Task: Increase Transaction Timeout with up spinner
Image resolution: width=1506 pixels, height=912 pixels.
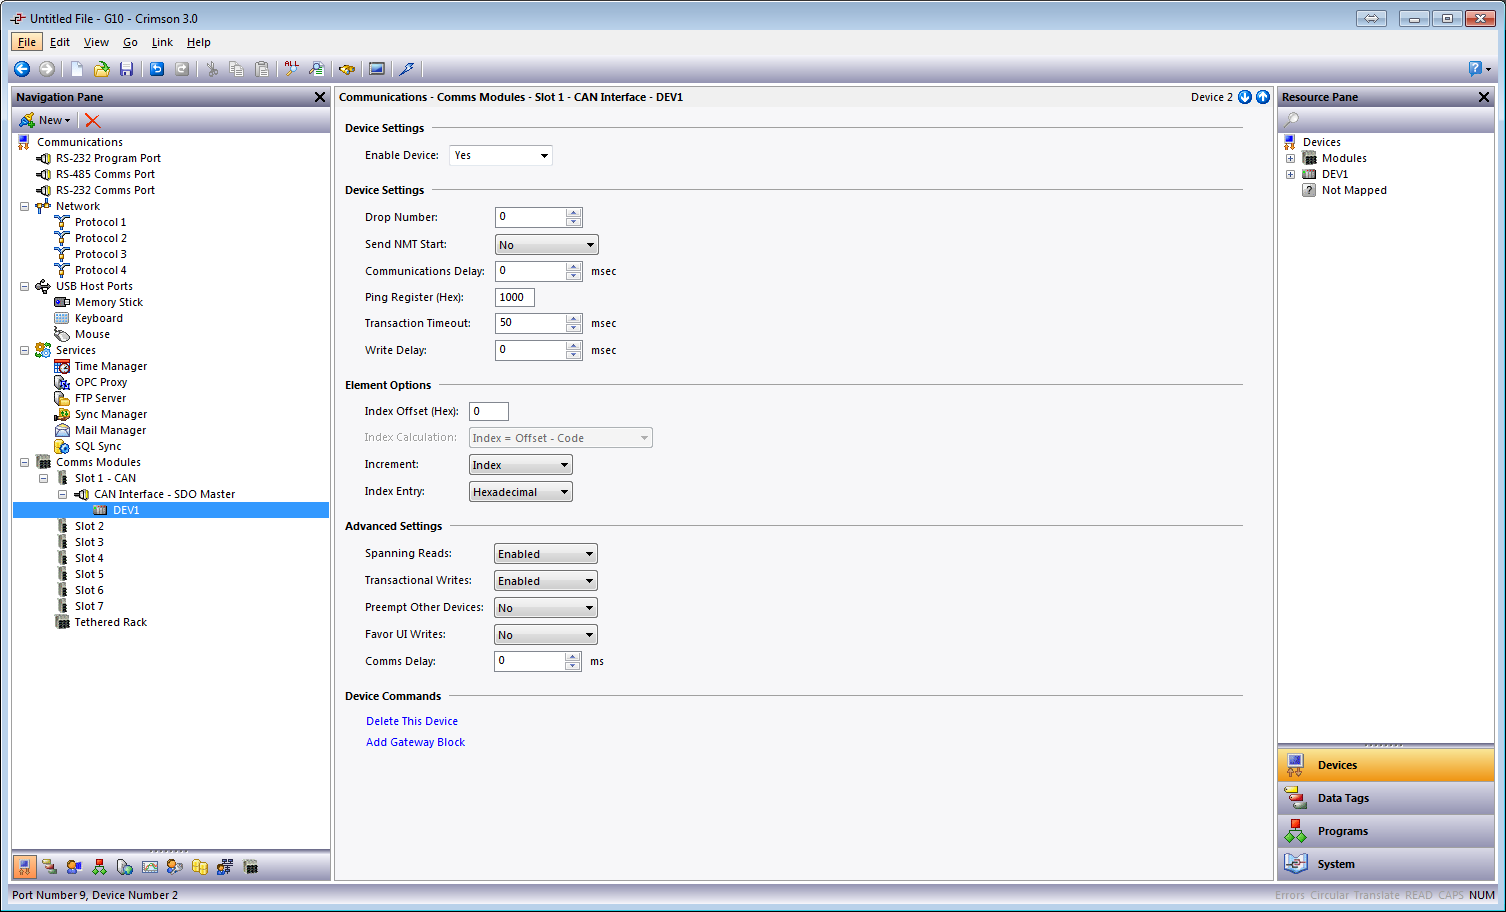Action: click(x=574, y=319)
